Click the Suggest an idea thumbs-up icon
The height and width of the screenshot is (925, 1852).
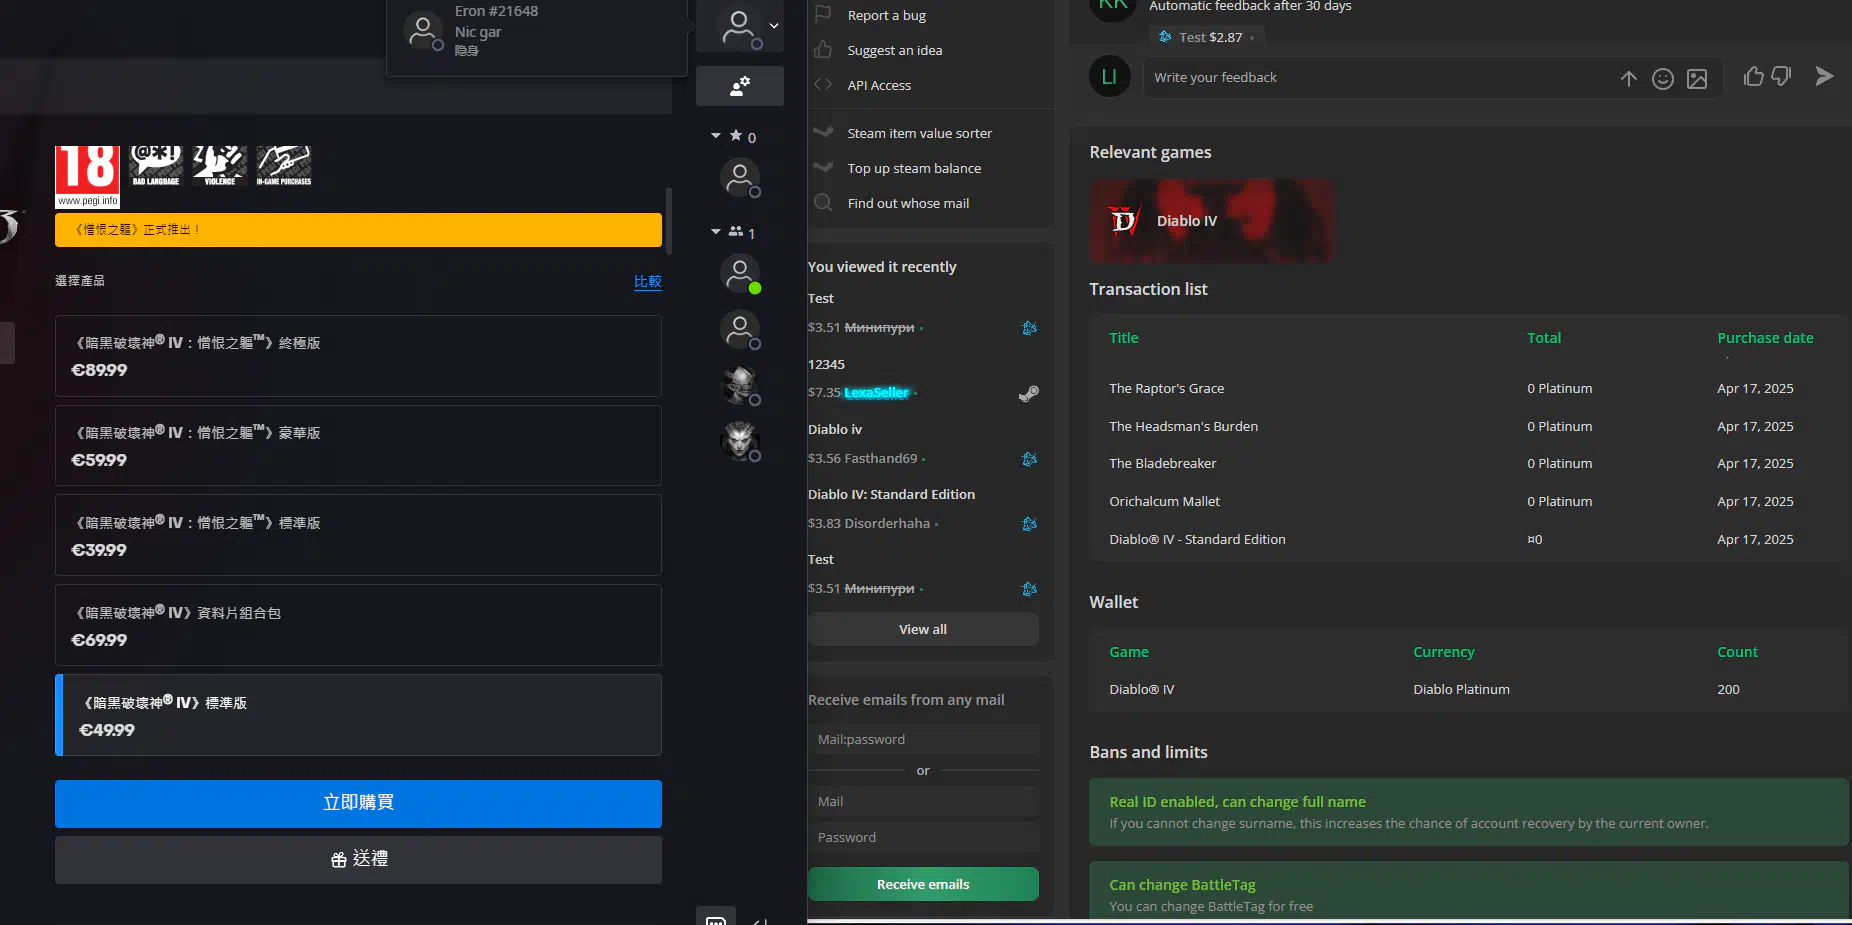pos(823,50)
